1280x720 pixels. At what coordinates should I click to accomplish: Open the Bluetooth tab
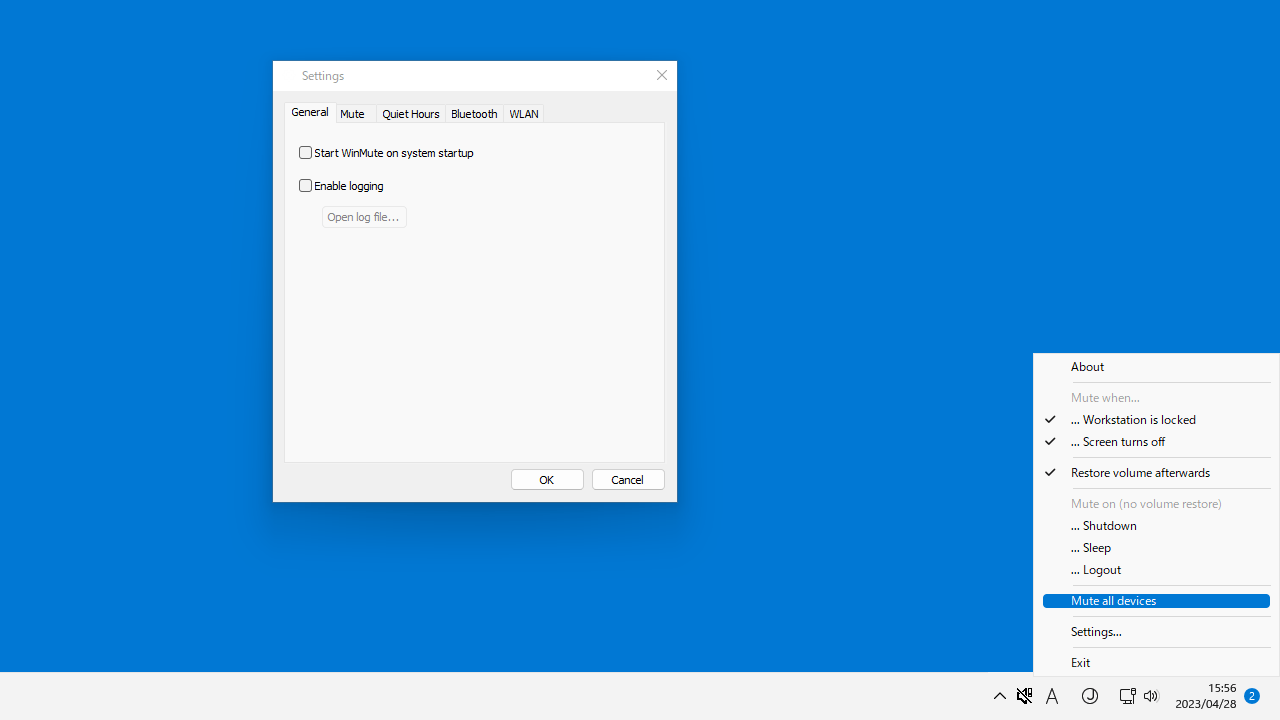[474, 114]
